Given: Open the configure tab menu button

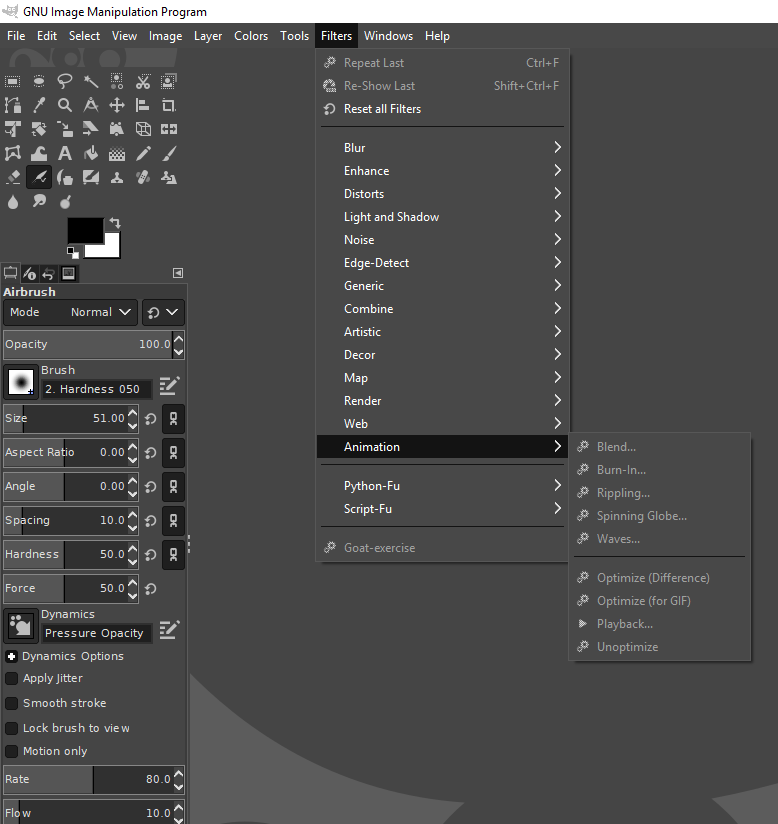Looking at the screenshot, I should point(178,273).
